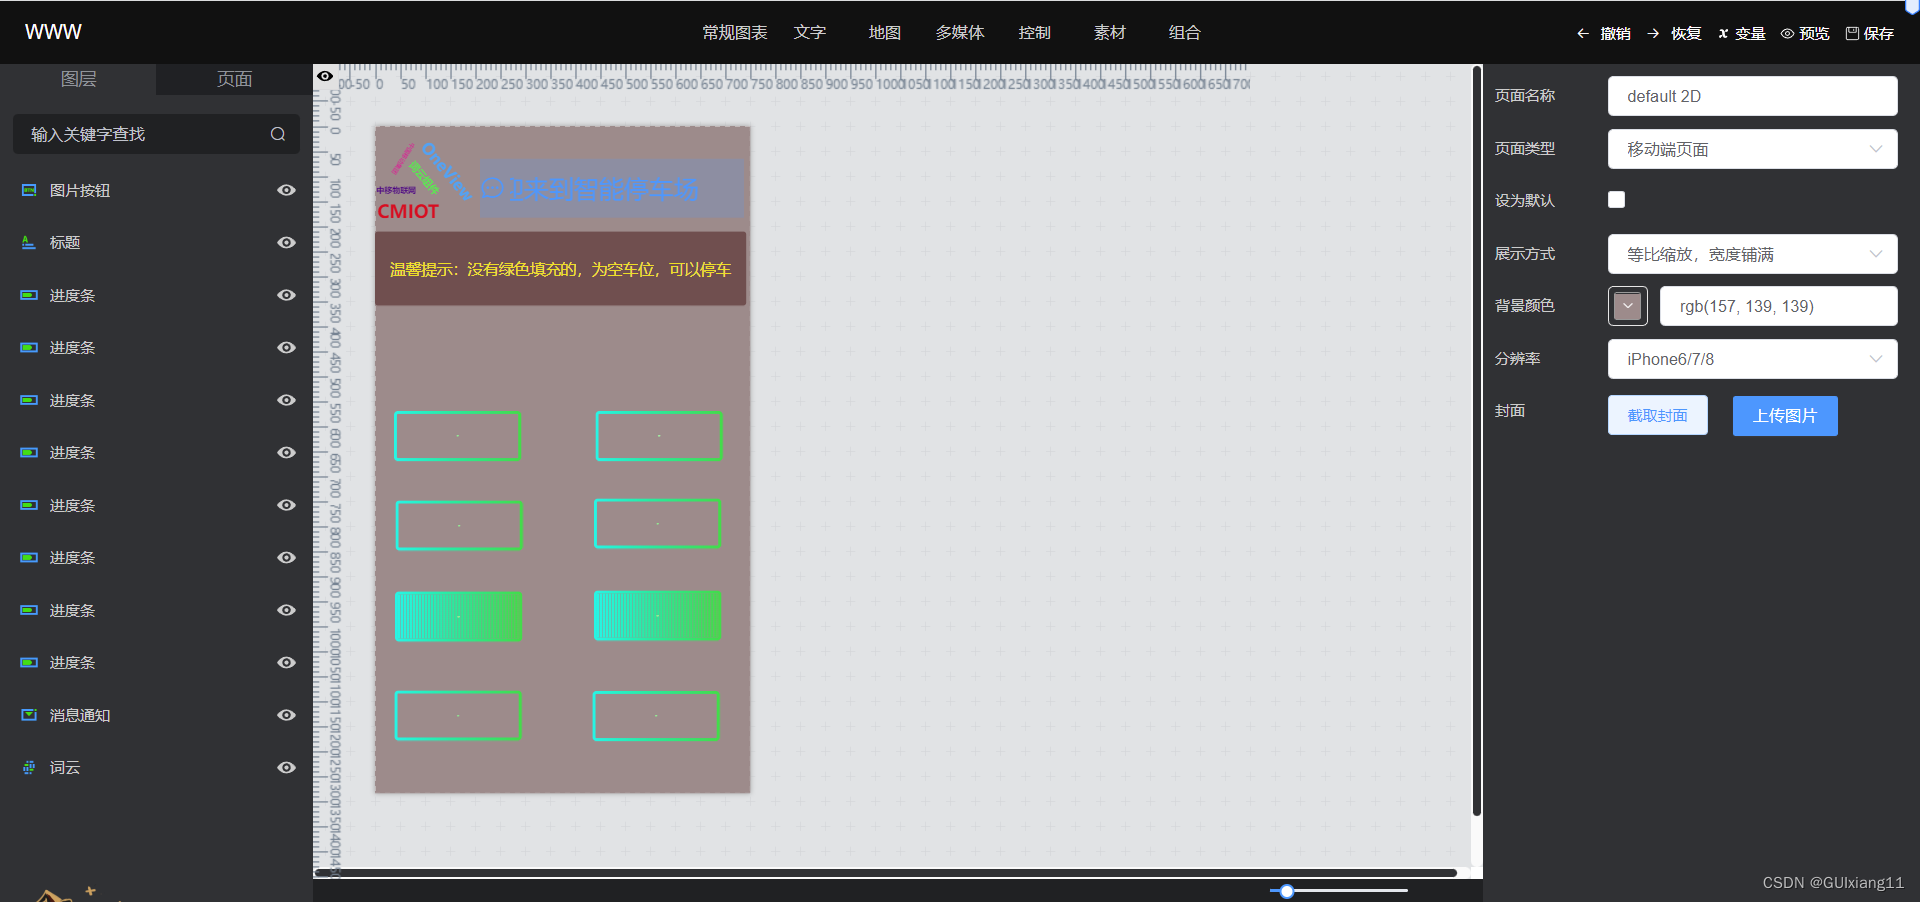Select the 温馨提示 notice box on canvas
This screenshot has height=902, width=1920.
pyautogui.click(x=560, y=268)
